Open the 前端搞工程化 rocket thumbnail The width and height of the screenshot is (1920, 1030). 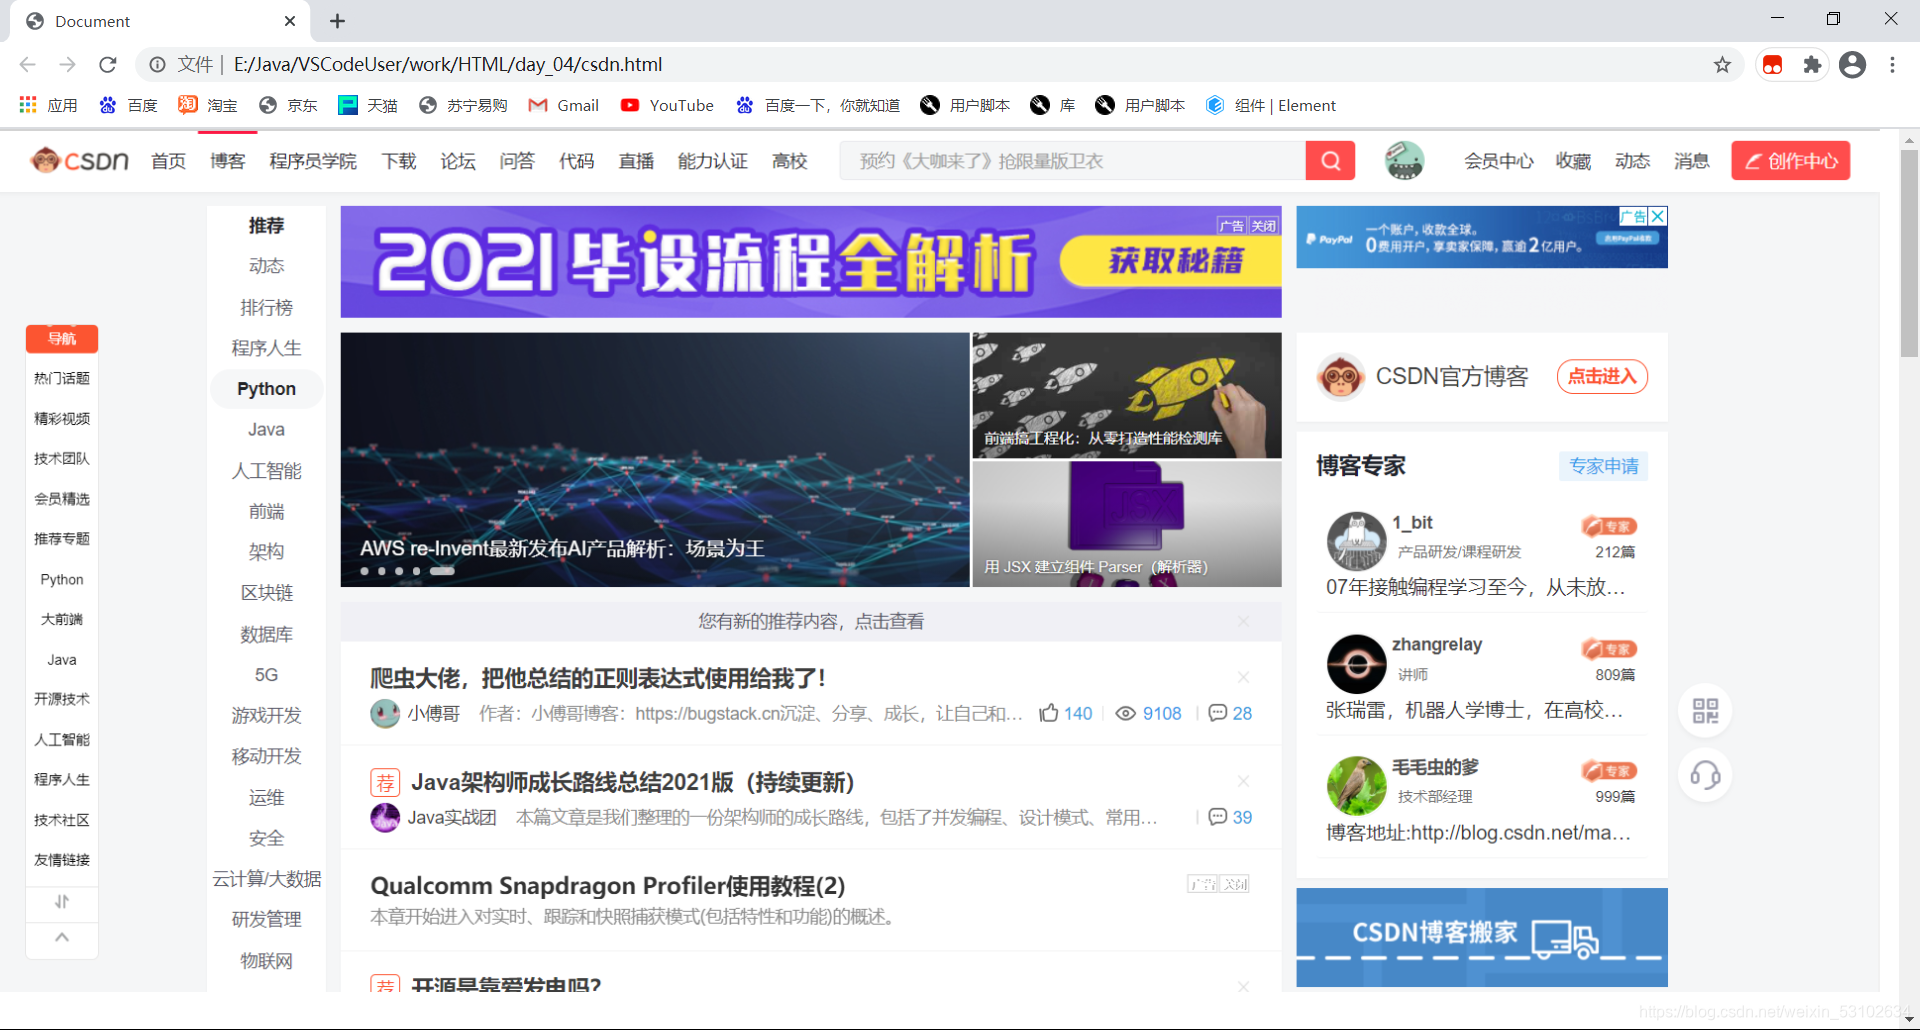point(1127,395)
